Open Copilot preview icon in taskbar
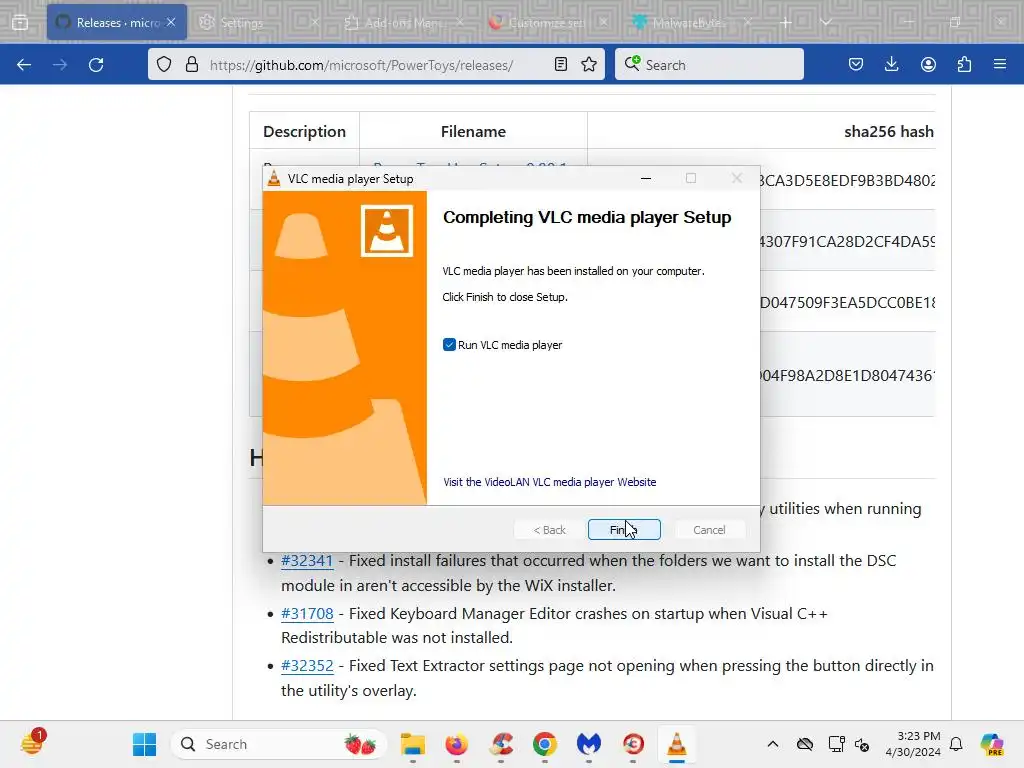This screenshot has height=768, width=1024. pos(992,744)
